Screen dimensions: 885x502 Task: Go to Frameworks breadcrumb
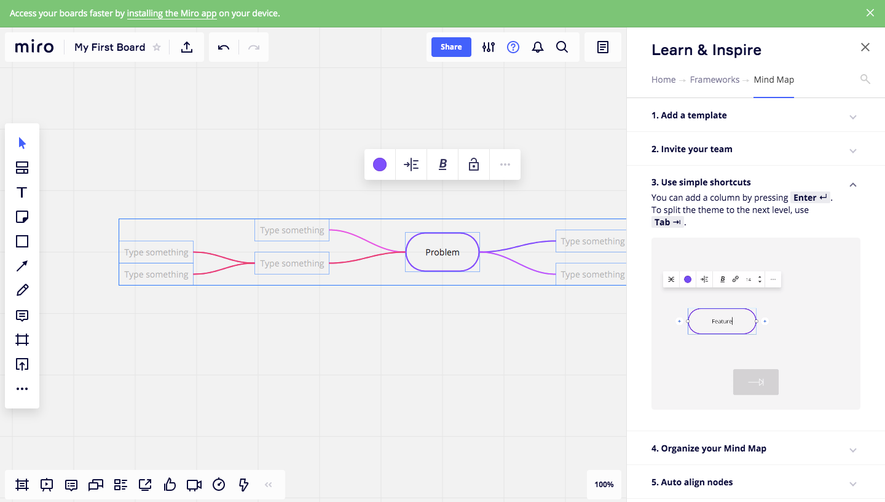coord(715,80)
